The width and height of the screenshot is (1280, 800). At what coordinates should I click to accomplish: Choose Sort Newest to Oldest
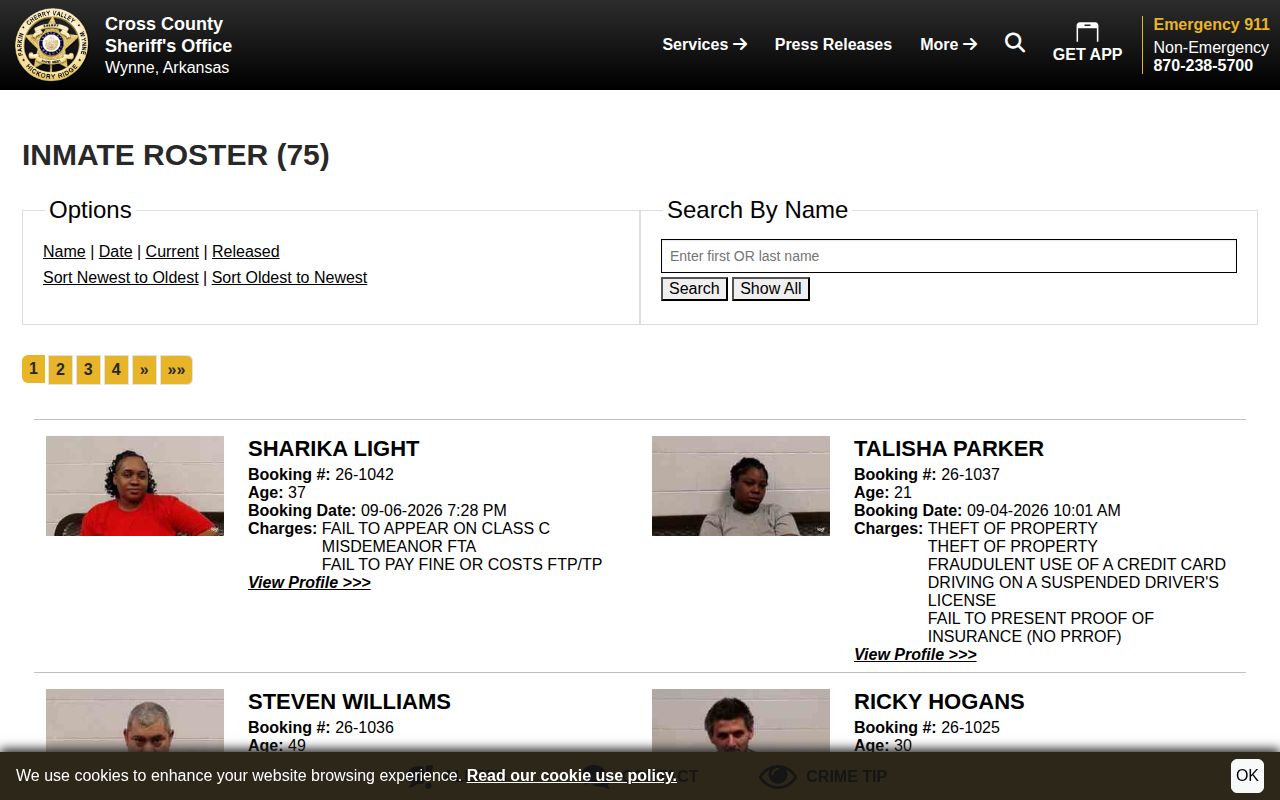(x=121, y=277)
